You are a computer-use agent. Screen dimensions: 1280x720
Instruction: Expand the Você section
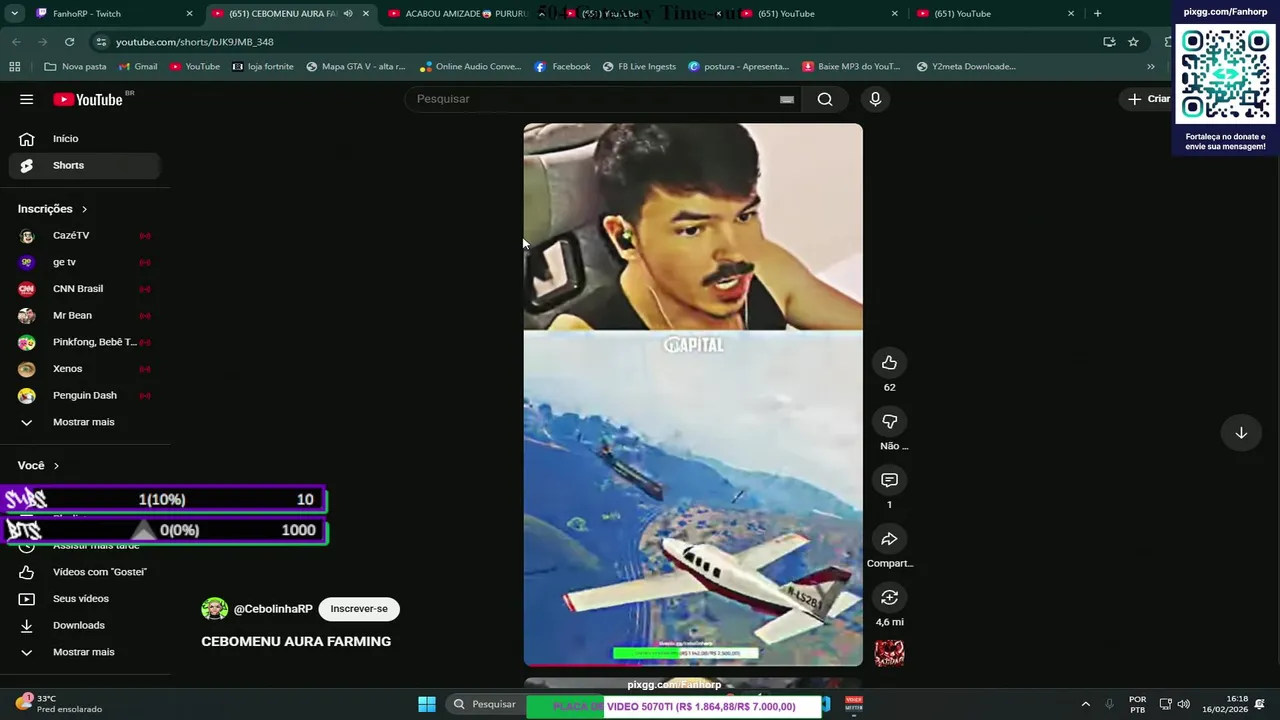click(38, 466)
